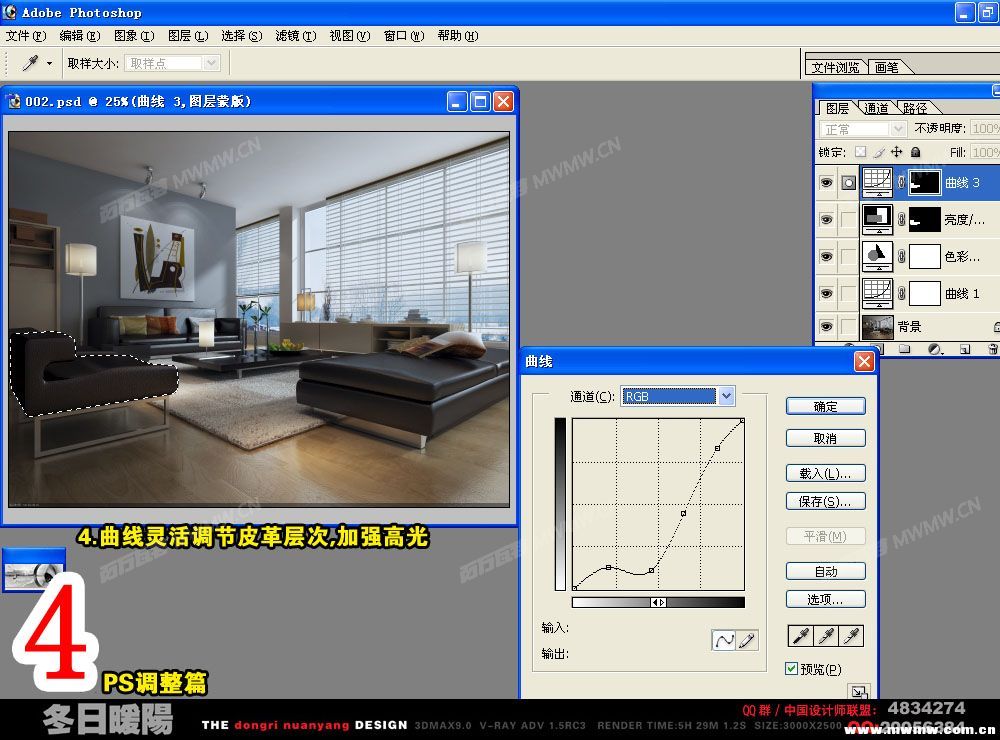Image resolution: width=1000 pixels, height=740 pixels.
Task: Select the layer mask of 曲线 3
Action: [924, 182]
